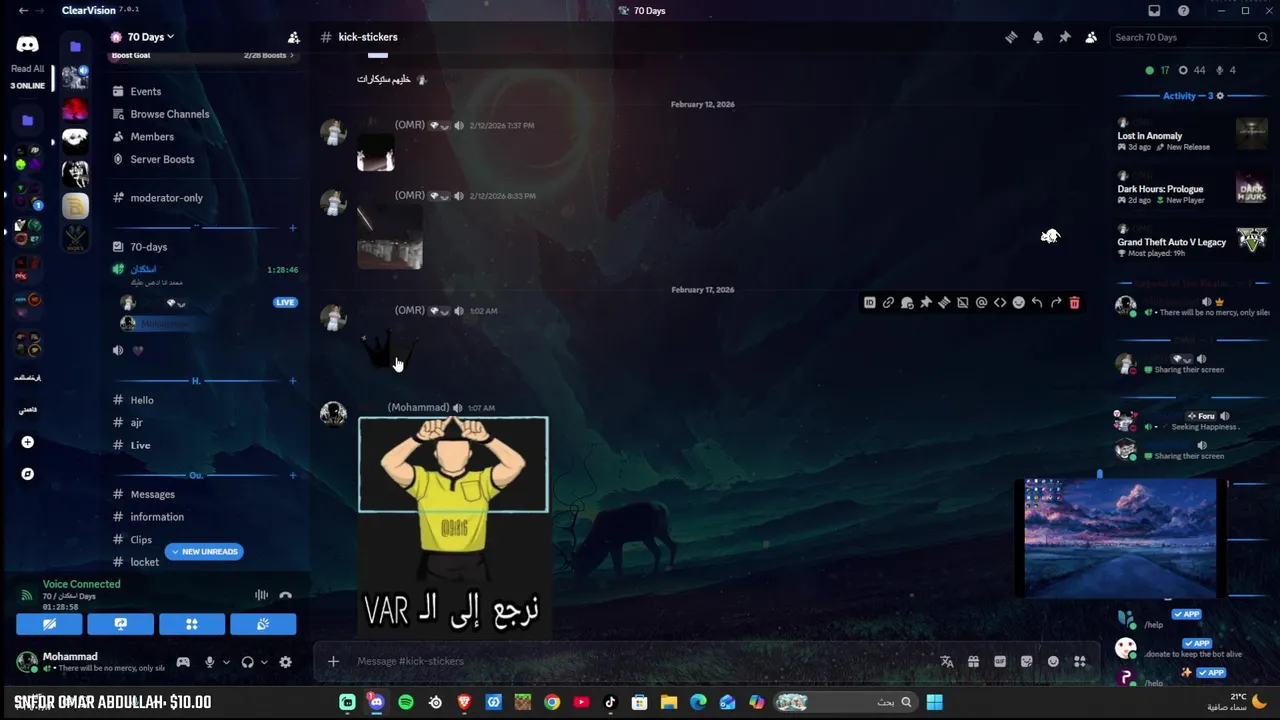Jump to NEW UNREADS pill

point(204,552)
